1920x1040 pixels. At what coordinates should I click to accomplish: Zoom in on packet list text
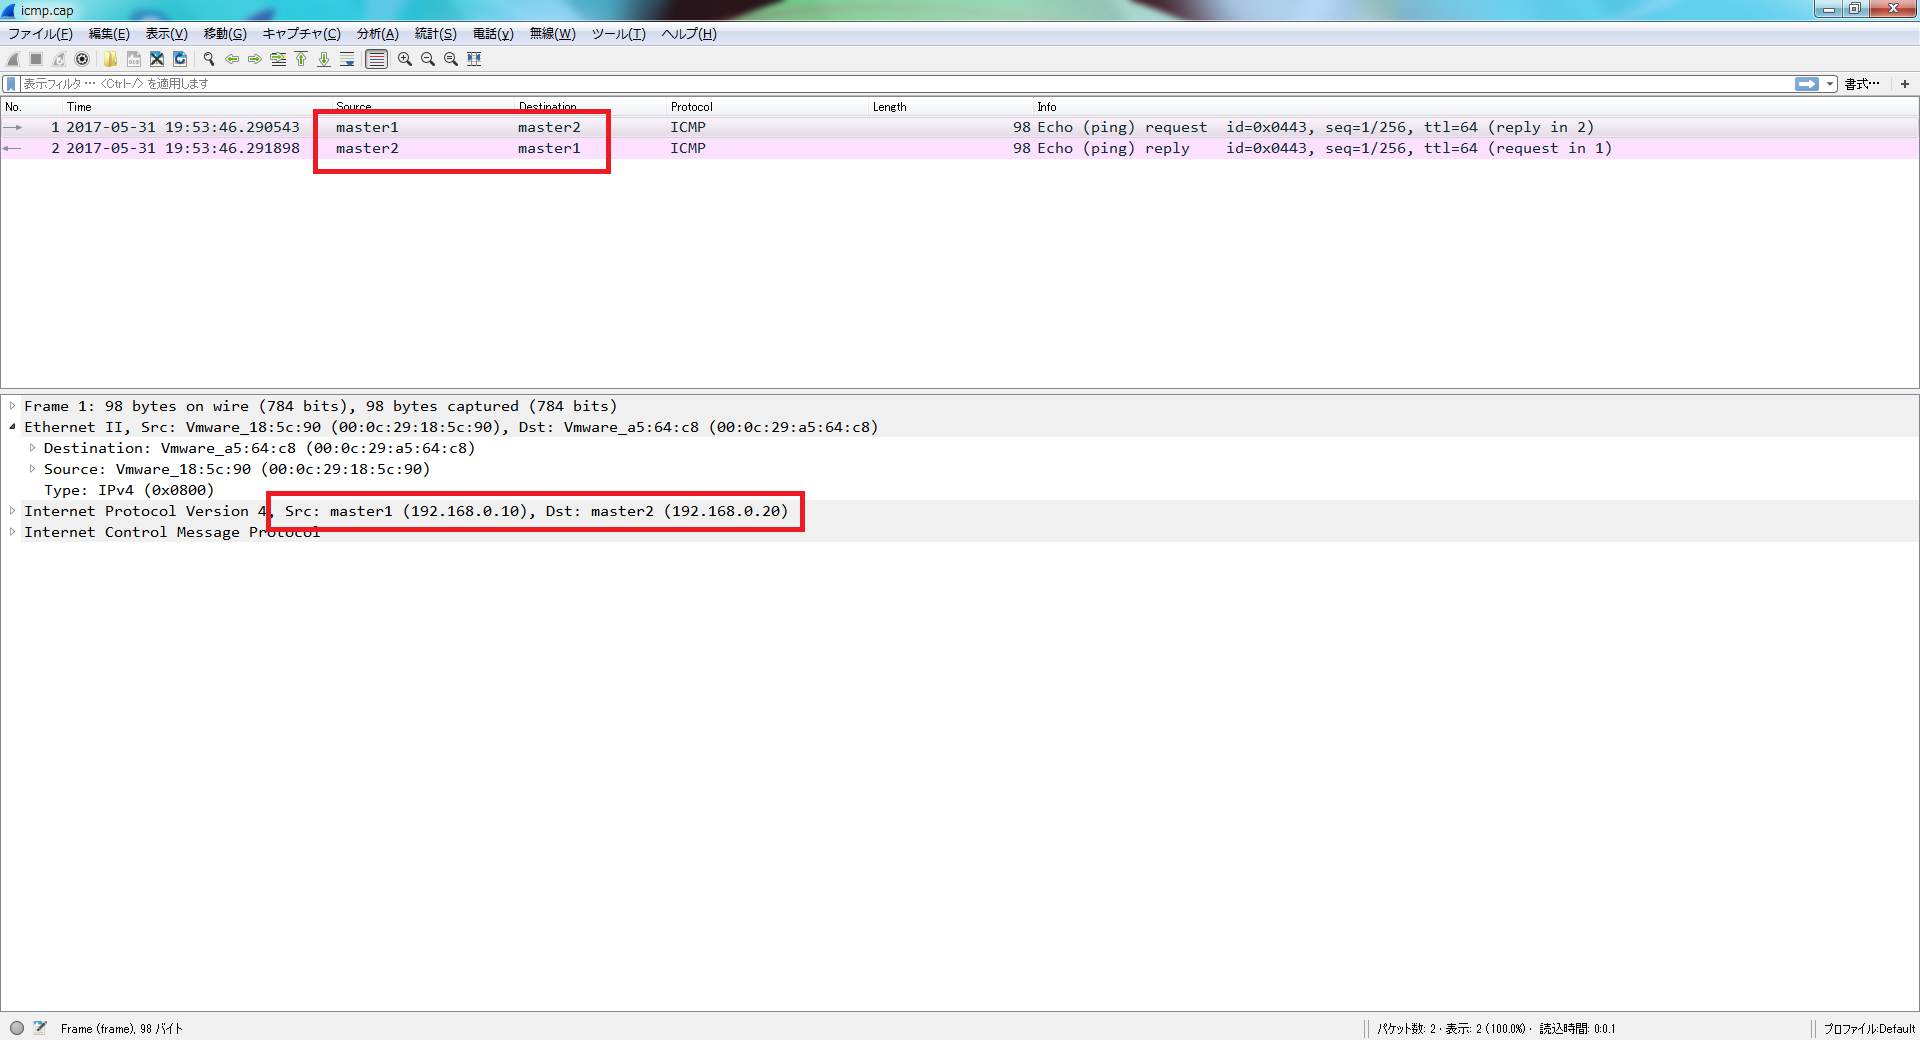(404, 59)
